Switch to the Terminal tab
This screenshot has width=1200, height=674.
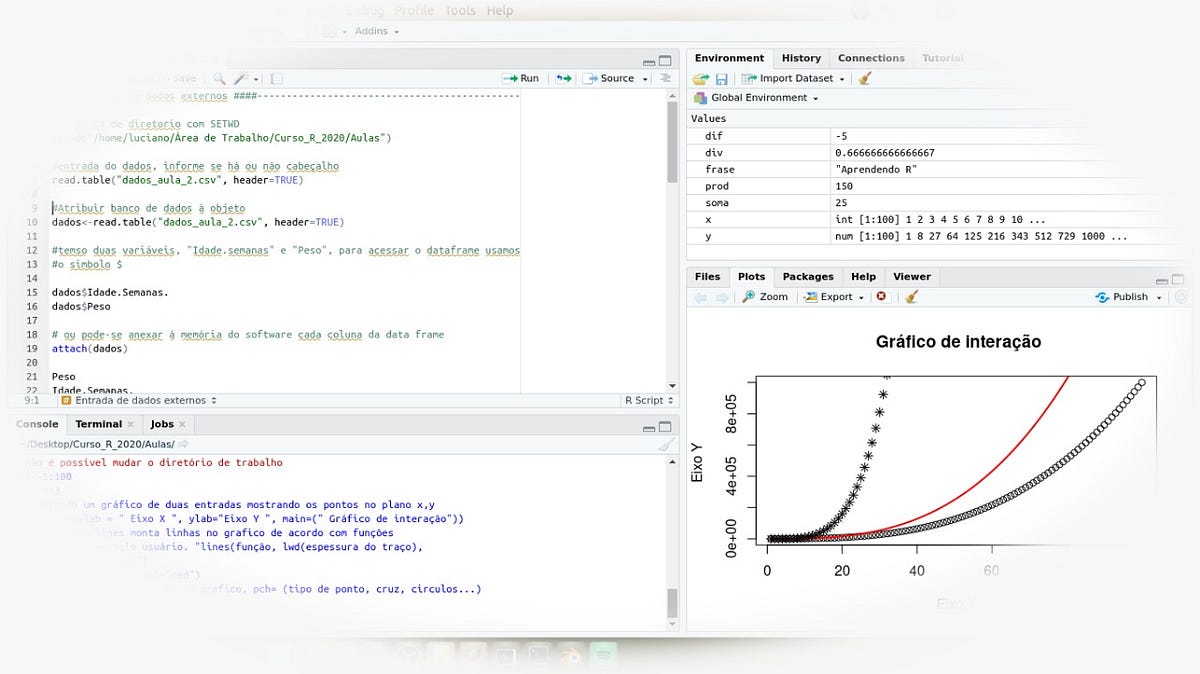pyautogui.click(x=97, y=423)
